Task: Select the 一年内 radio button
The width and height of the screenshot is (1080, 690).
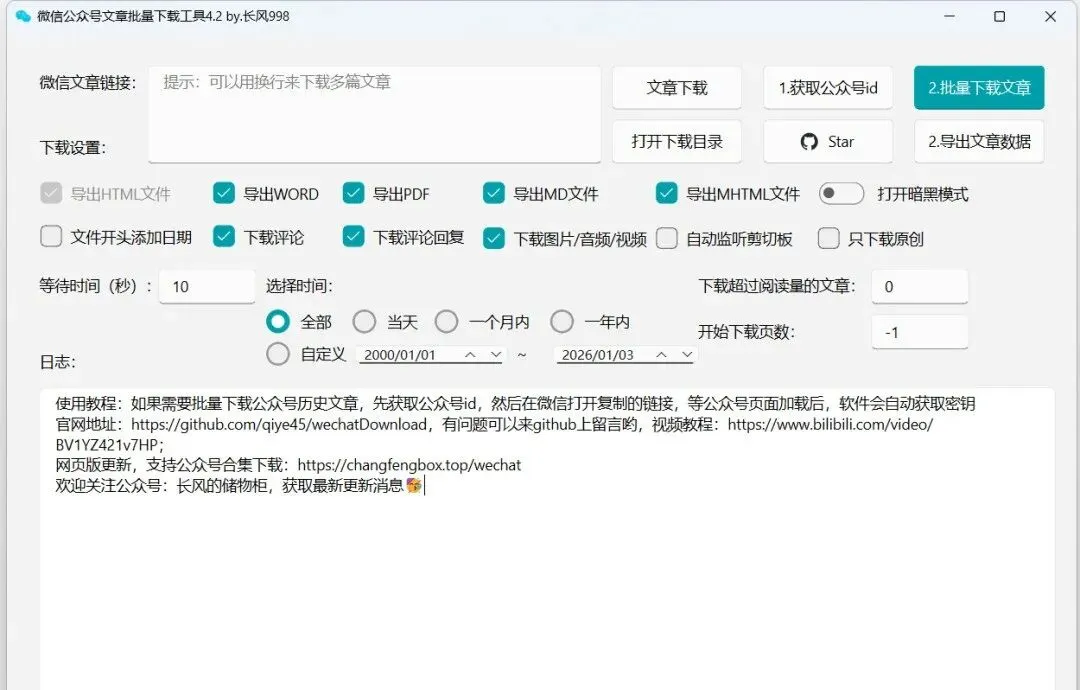Action: pyautogui.click(x=562, y=322)
